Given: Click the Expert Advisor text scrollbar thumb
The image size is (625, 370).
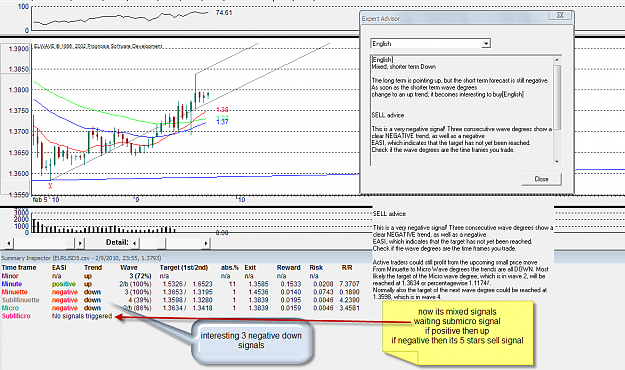Looking at the screenshot, I should pos(557,97).
